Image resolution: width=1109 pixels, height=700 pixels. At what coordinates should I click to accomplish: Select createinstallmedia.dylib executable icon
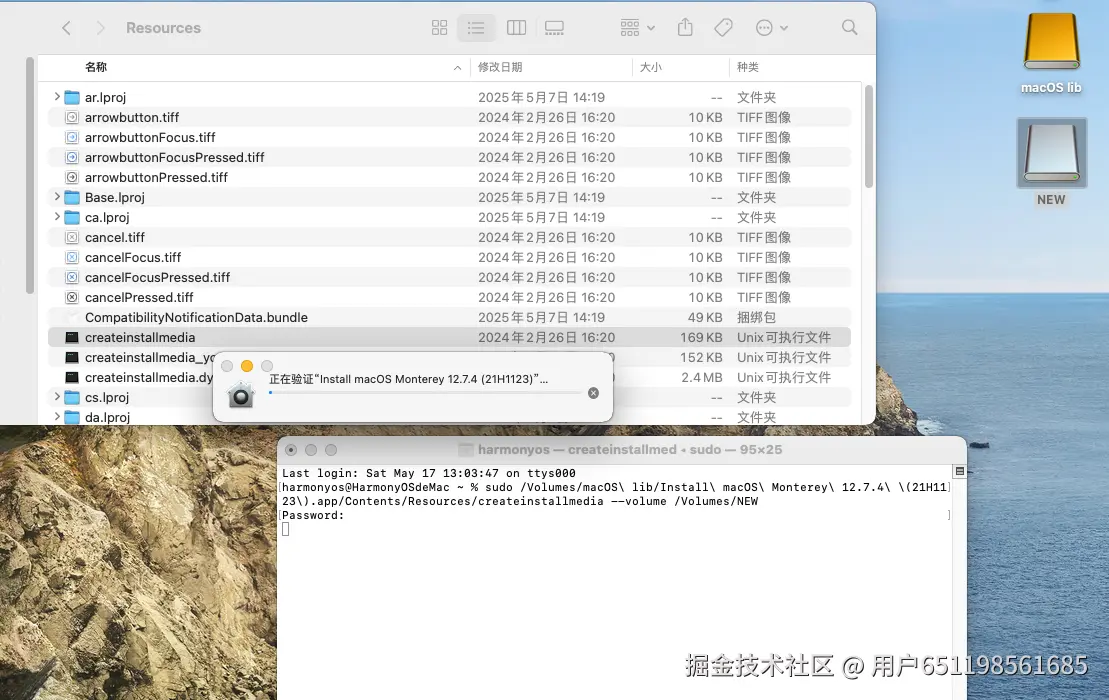pos(72,378)
